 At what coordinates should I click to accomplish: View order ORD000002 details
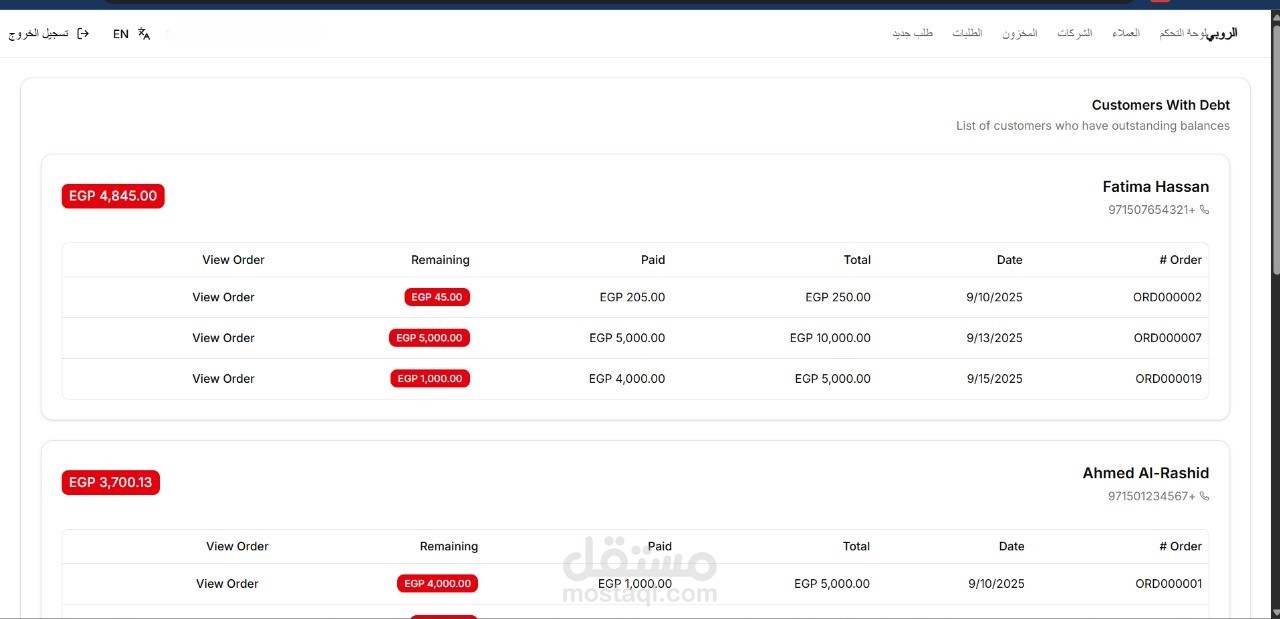pyautogui.click(x=224, y=297)
